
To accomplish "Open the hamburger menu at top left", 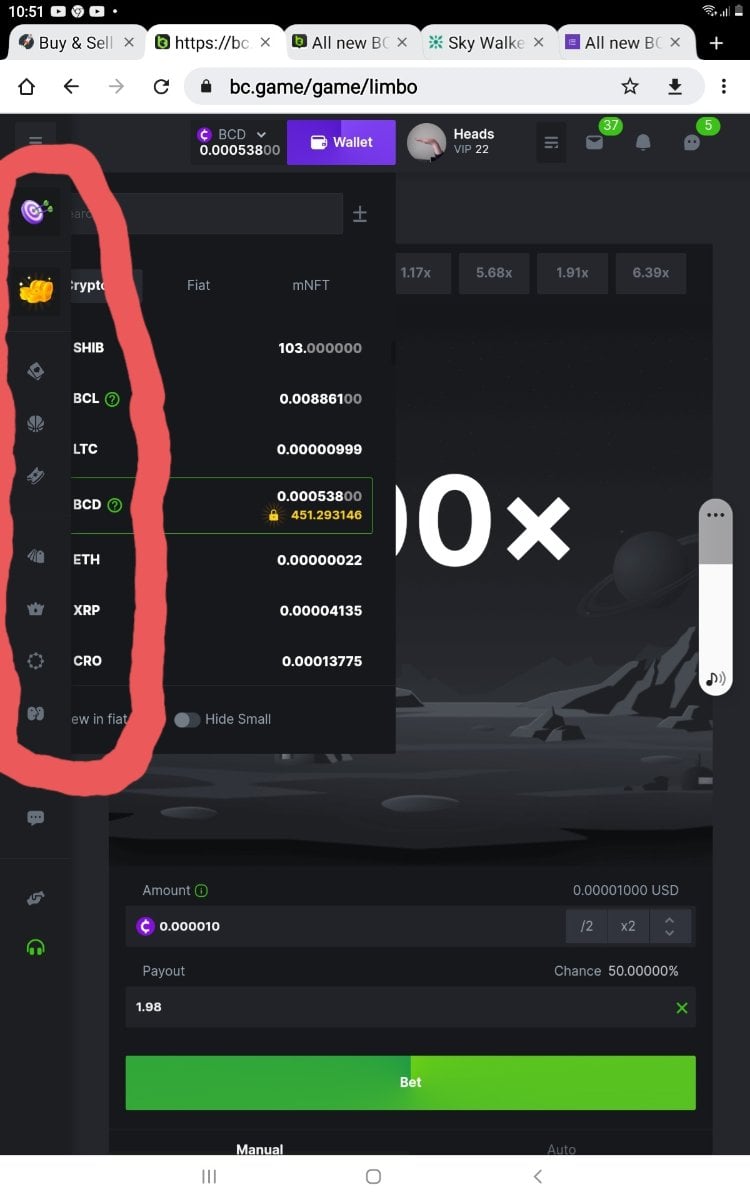I will pyautogui.click(x=36, y=142).
